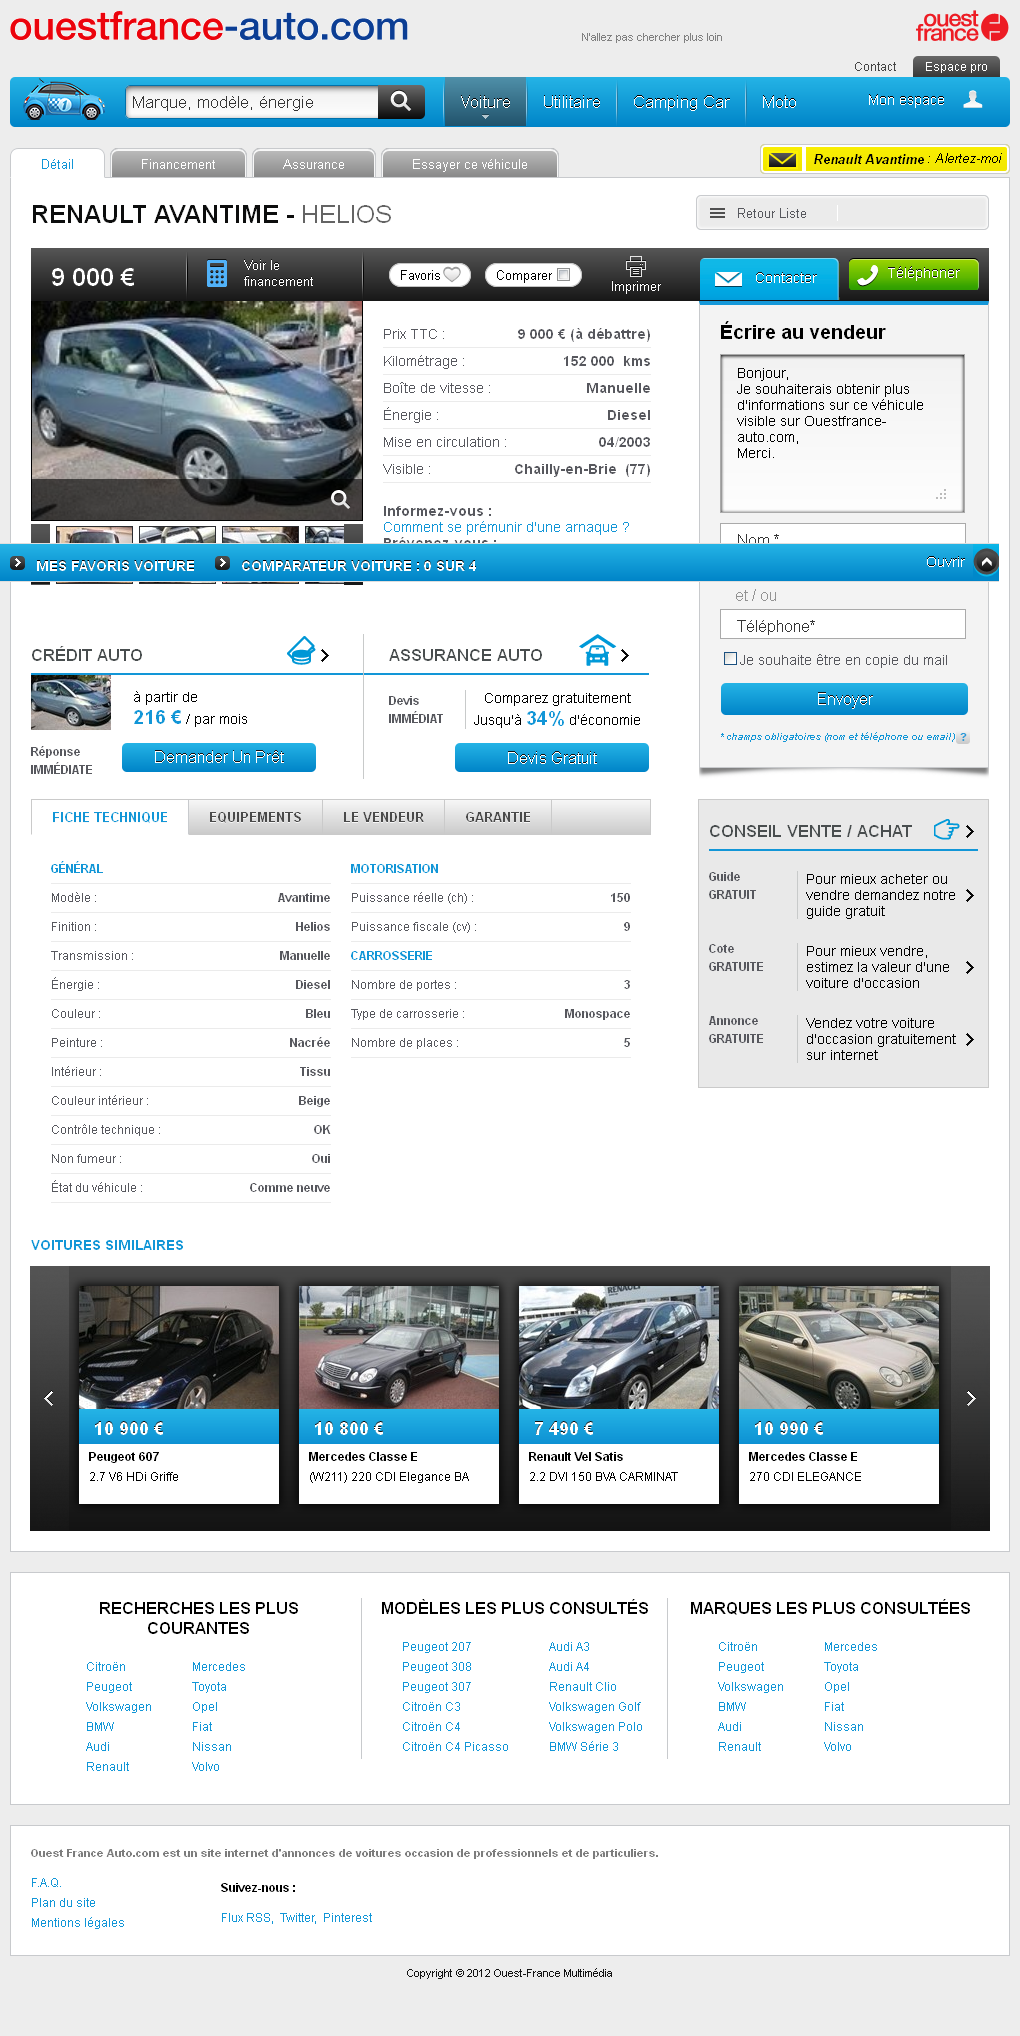Viewport: 1020px width, 2036px height.
Task: Click the search magnifier button
Action: tap(401, 102)
